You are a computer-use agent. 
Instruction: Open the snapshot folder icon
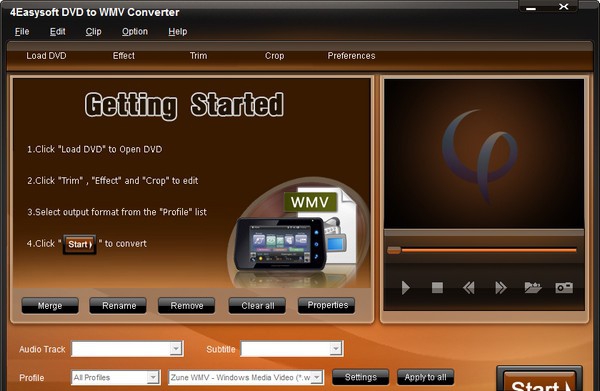[533, 287]
